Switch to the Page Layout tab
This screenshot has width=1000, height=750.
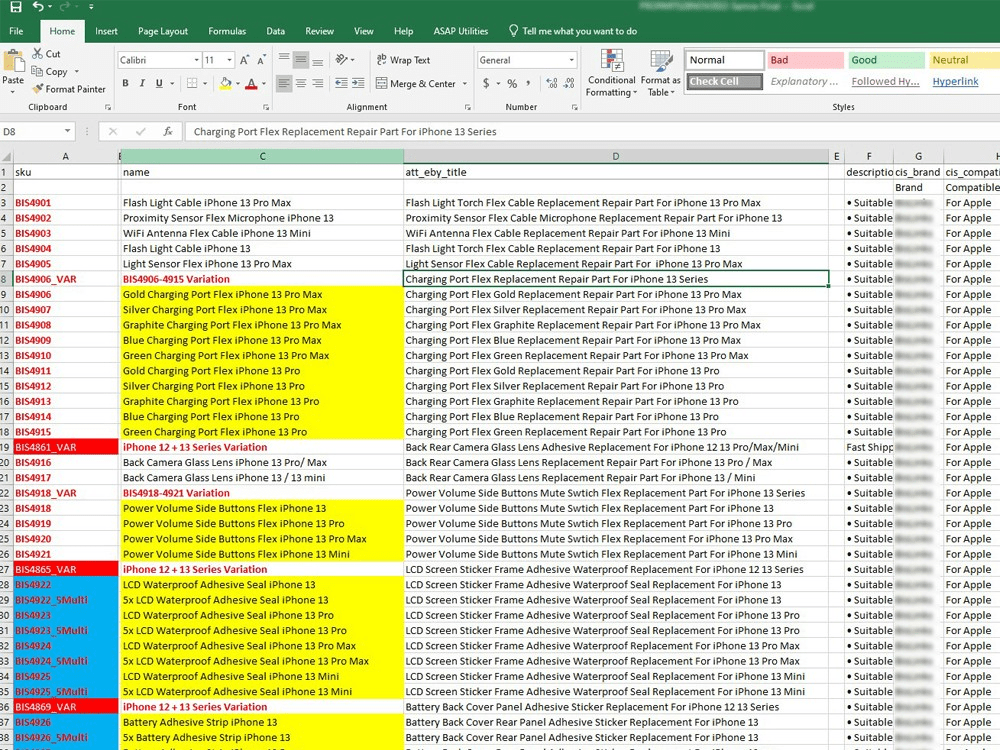pyautogui.click(x=163, y=31)
